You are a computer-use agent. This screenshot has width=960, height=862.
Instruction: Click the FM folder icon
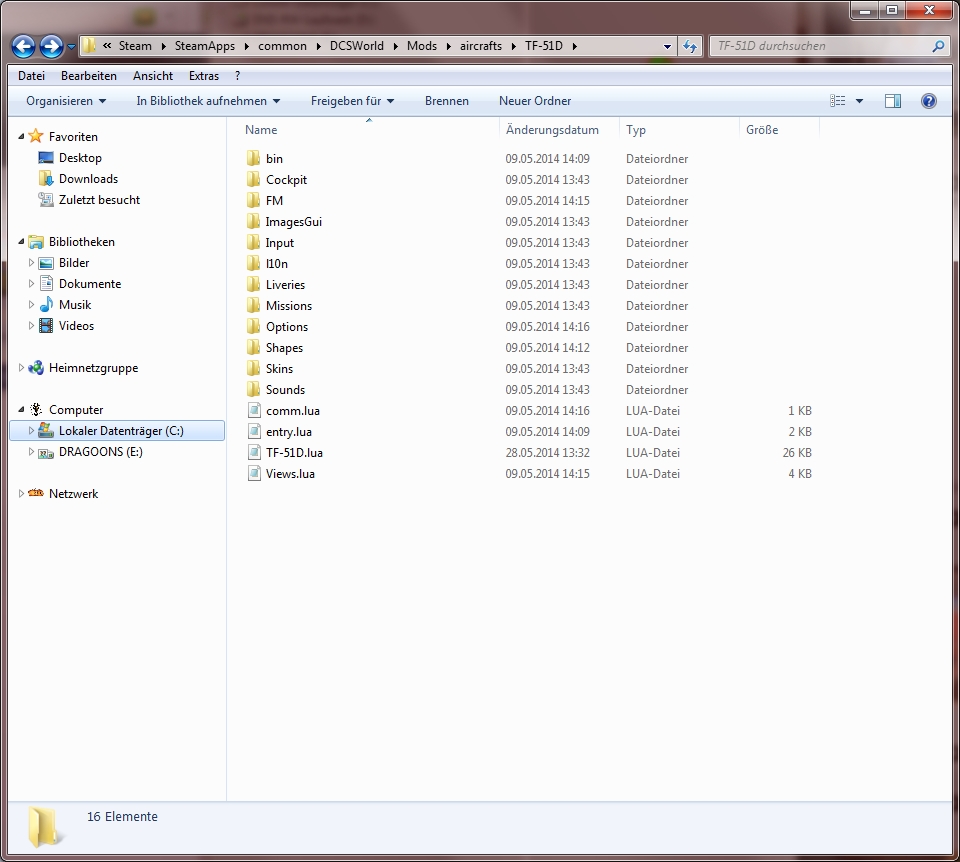point(253,200)
